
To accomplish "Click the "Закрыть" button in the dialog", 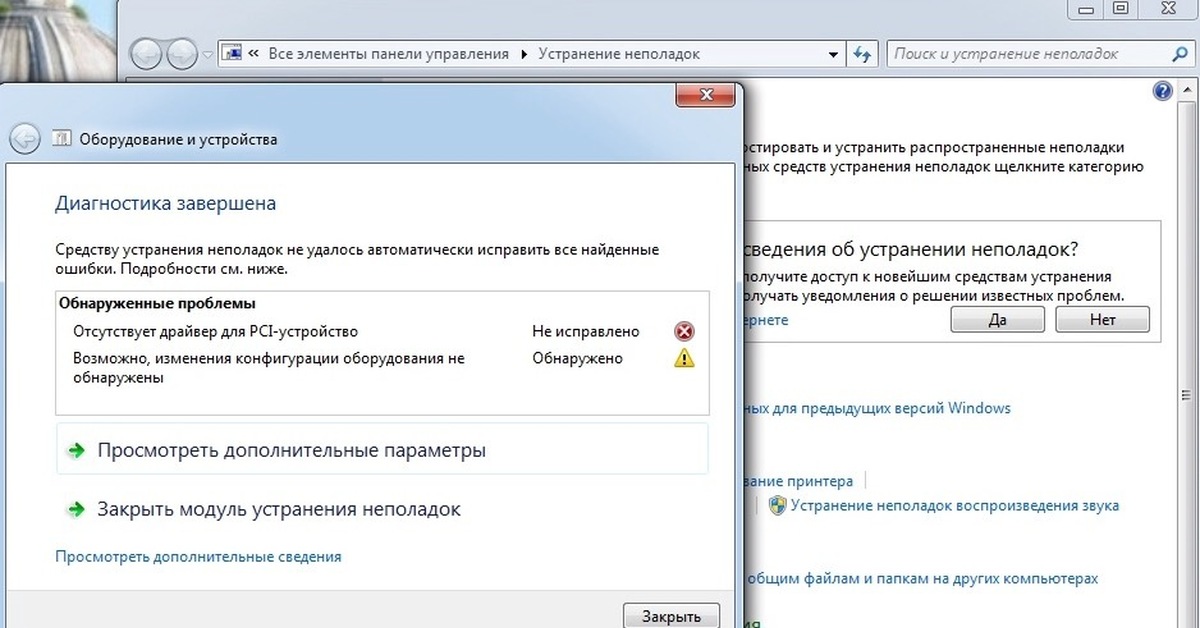I will tap(671, 616).
